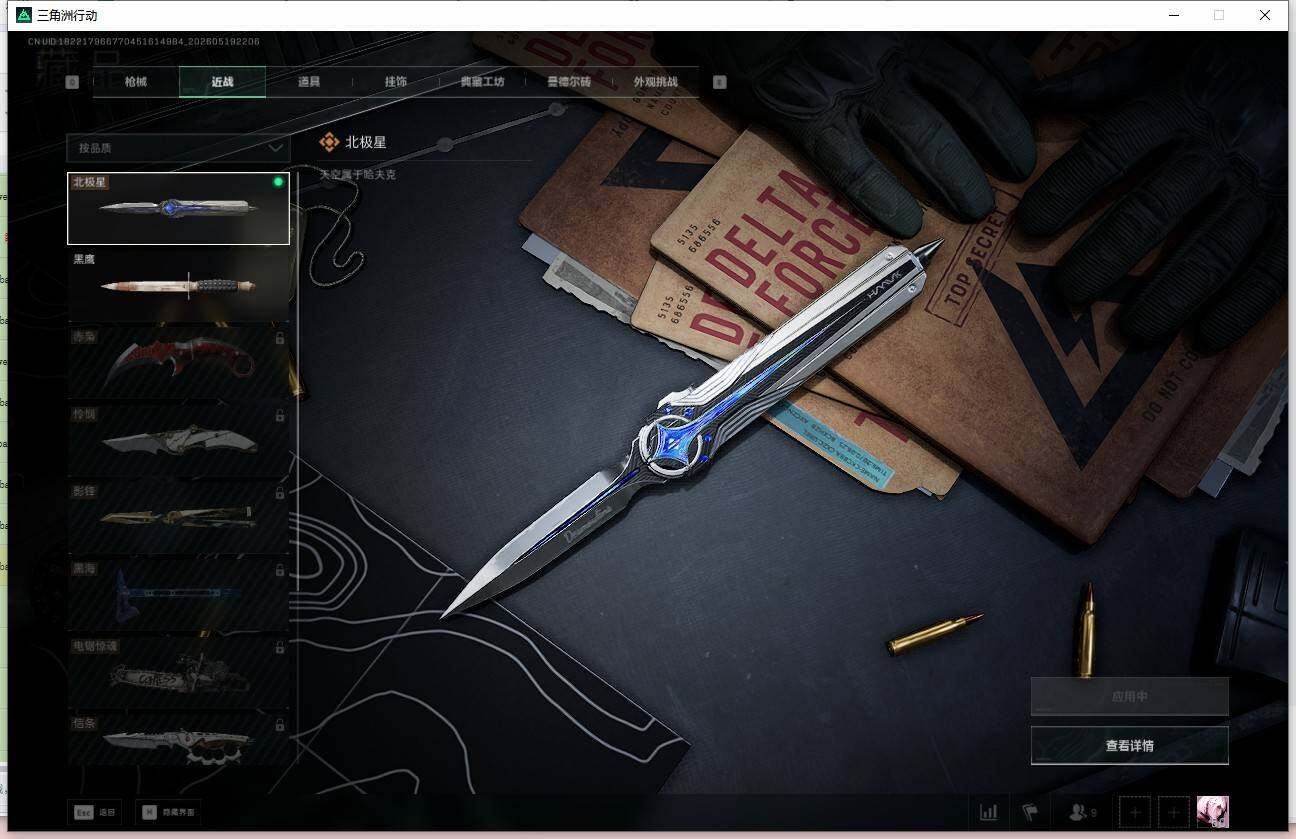1296x839 pixels.
Task: Click the 天空属于哈夫克 description text
Action: [358, 174]
